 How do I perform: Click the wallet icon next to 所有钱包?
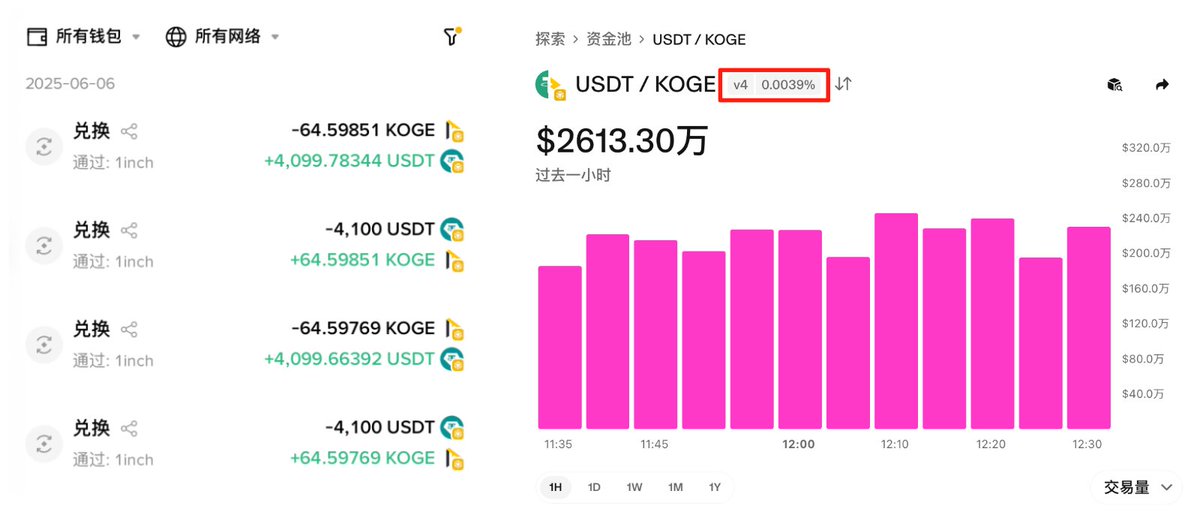[37, 37]
